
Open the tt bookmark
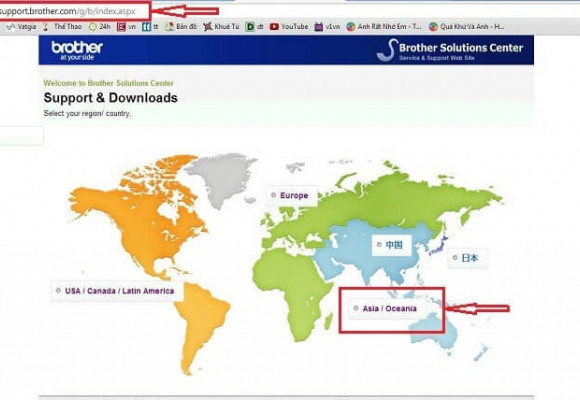pyautogui.click(x=151, y=27)
